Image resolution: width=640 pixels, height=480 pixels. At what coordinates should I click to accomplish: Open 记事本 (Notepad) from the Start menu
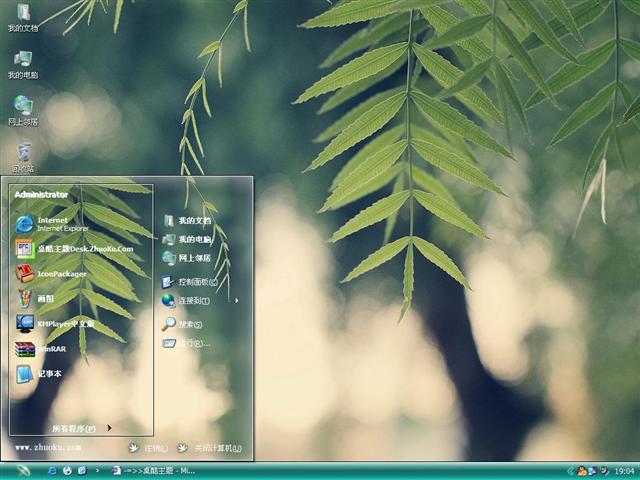point(48,374)
